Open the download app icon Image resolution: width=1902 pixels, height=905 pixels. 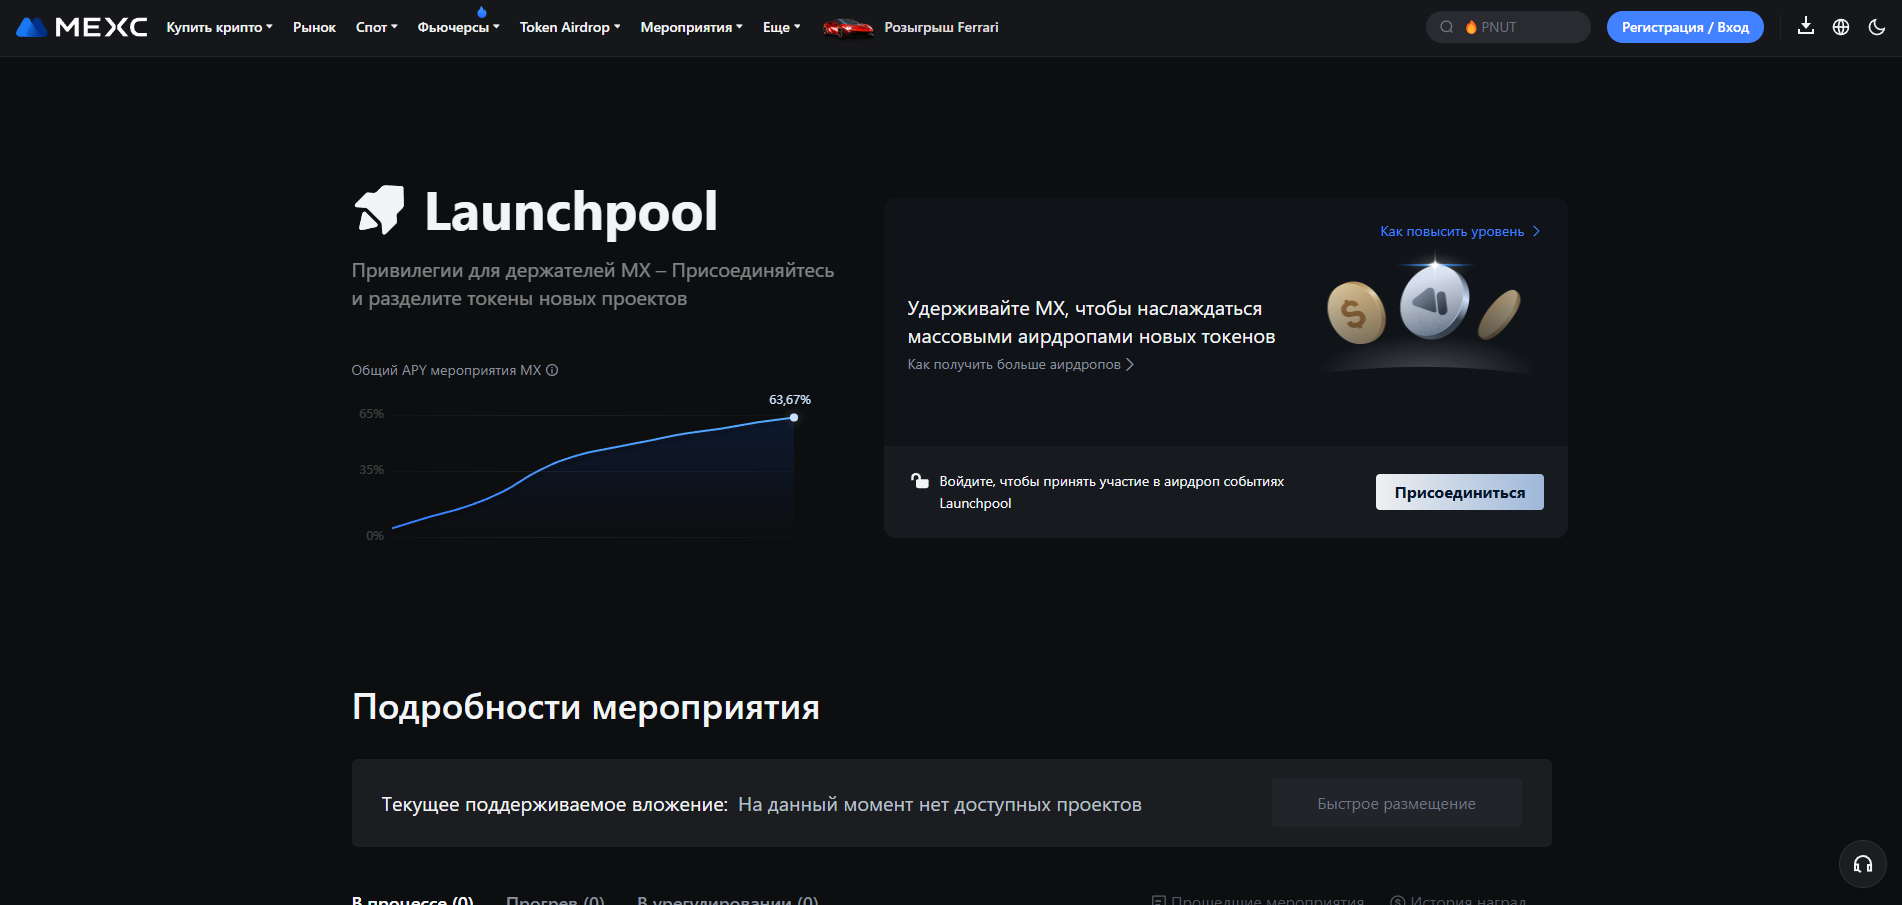(x=1805, y=27)
